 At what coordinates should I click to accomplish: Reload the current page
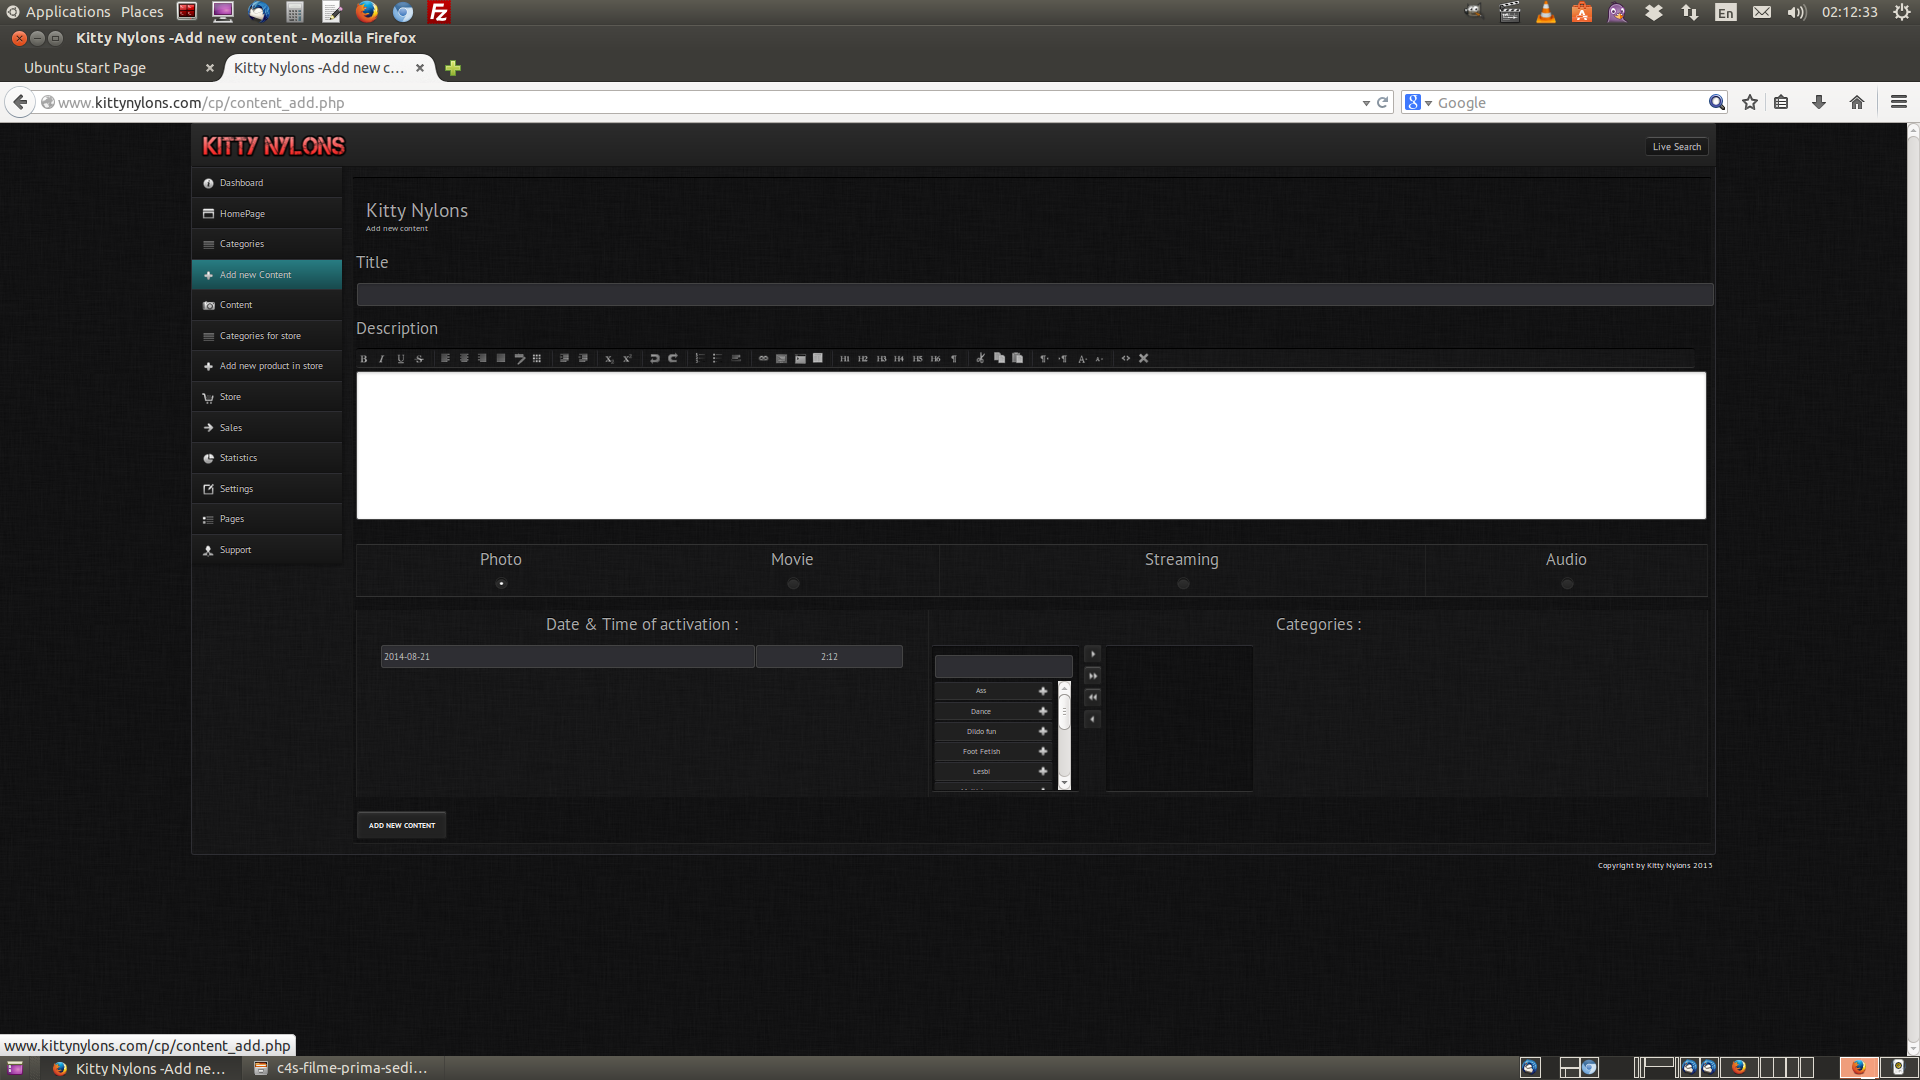[x=1383, y=103]
